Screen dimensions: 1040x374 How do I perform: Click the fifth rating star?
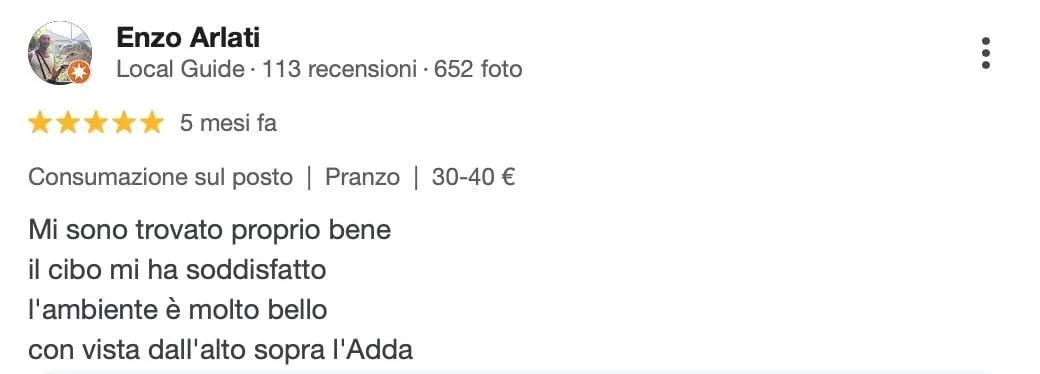[x=152, y=123]
